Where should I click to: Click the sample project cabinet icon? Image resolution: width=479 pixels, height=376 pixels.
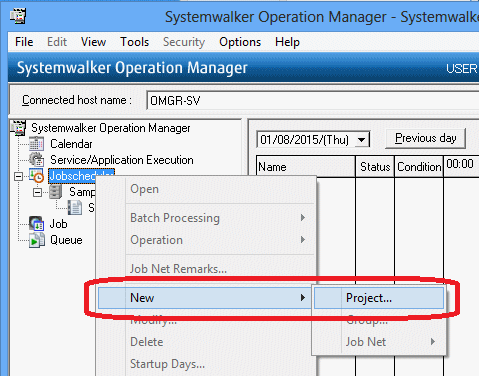point(55,192)
